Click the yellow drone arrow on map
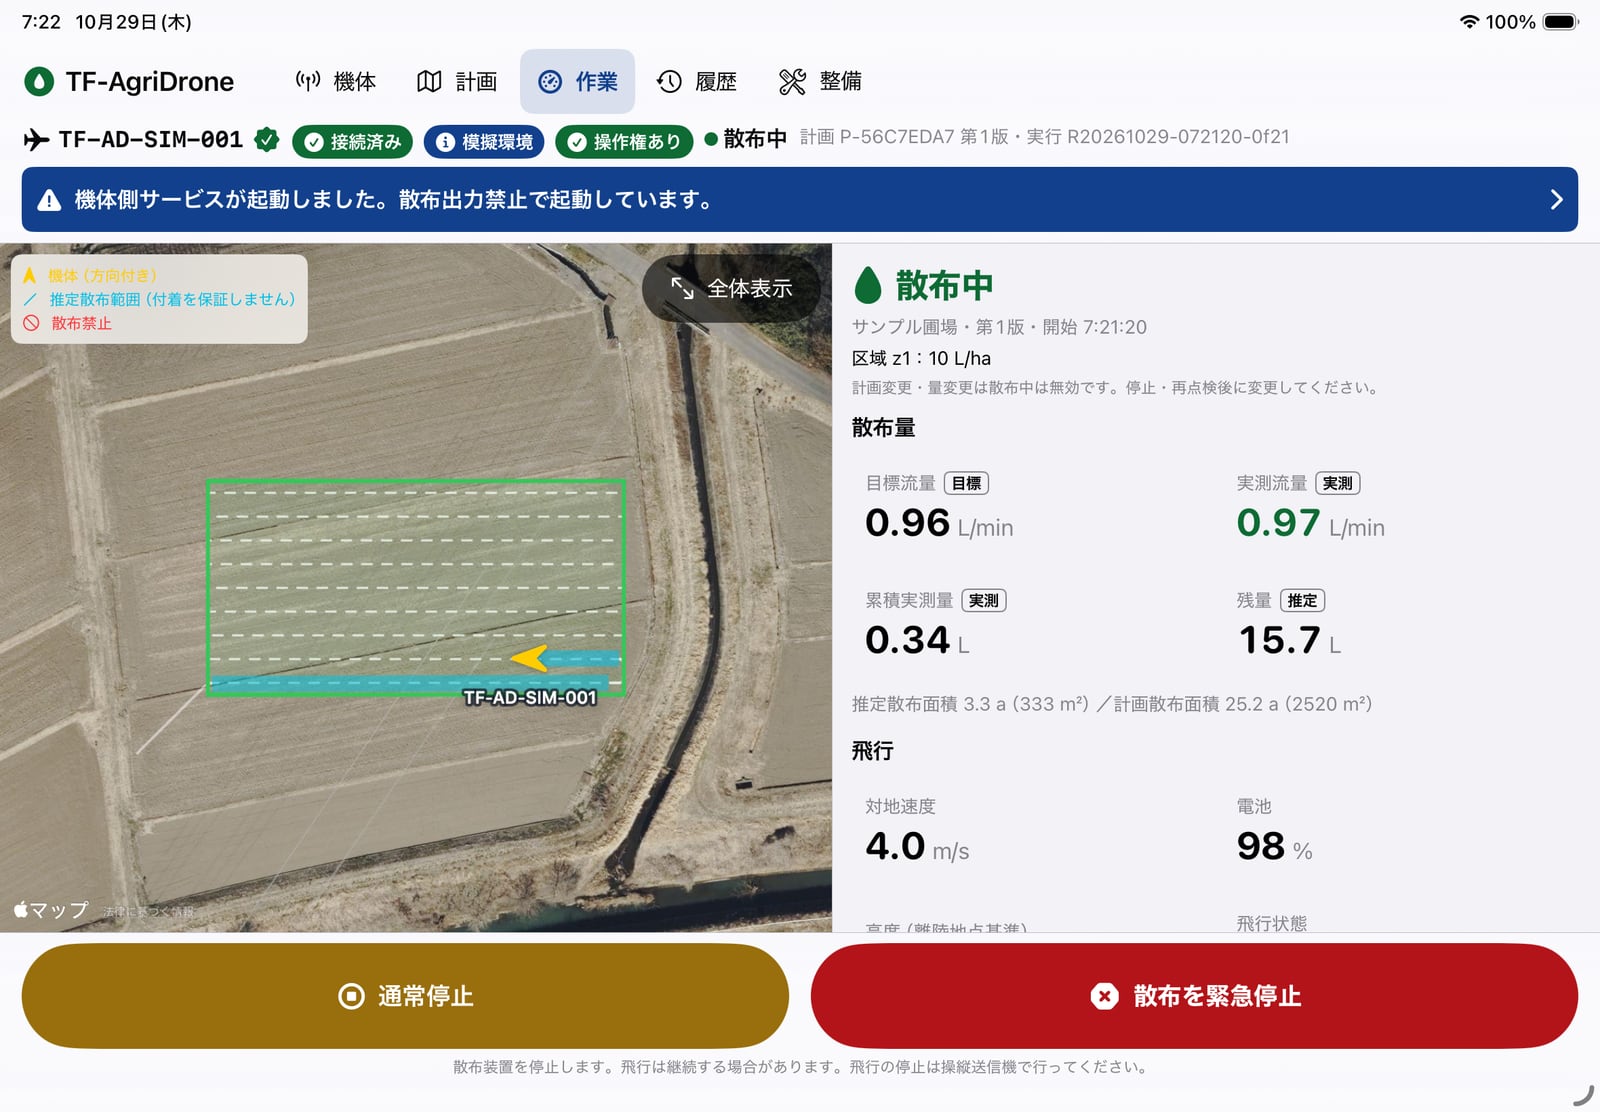 (x=529, y=658)
